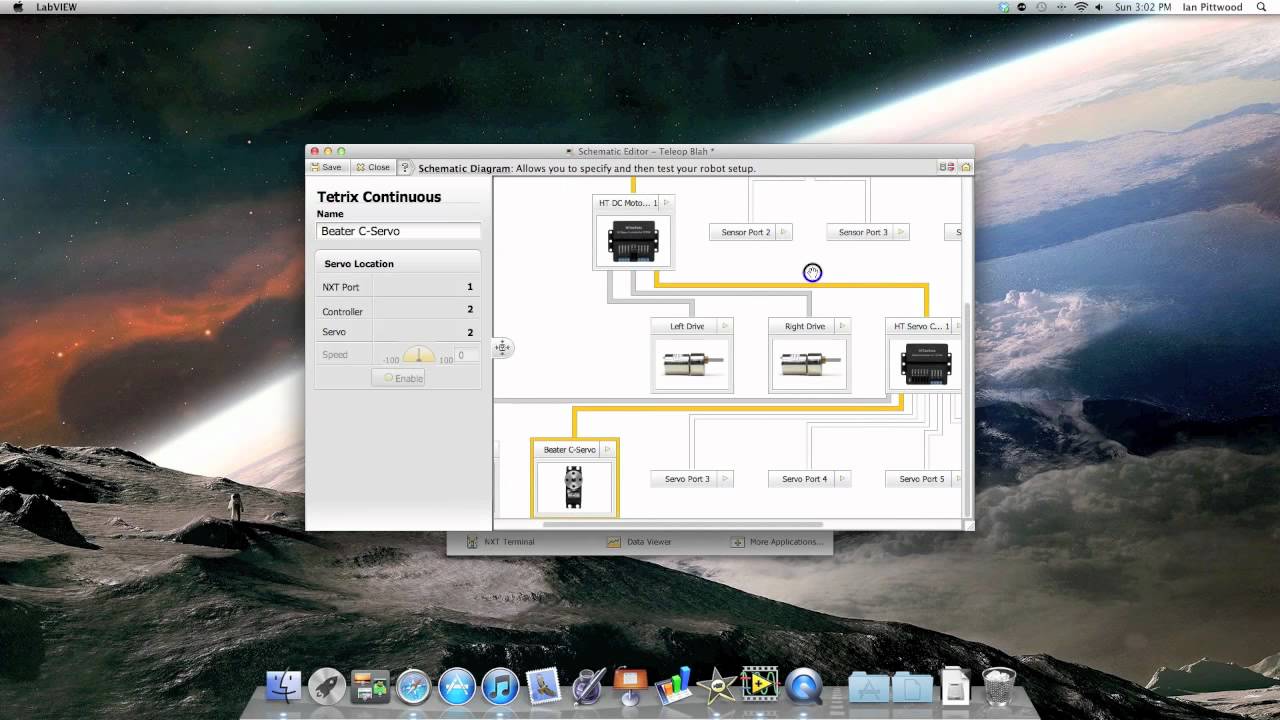1280x720 pixels.
Task: Open QuickTime Player from the Dock
Action: [x=803, y=687]
